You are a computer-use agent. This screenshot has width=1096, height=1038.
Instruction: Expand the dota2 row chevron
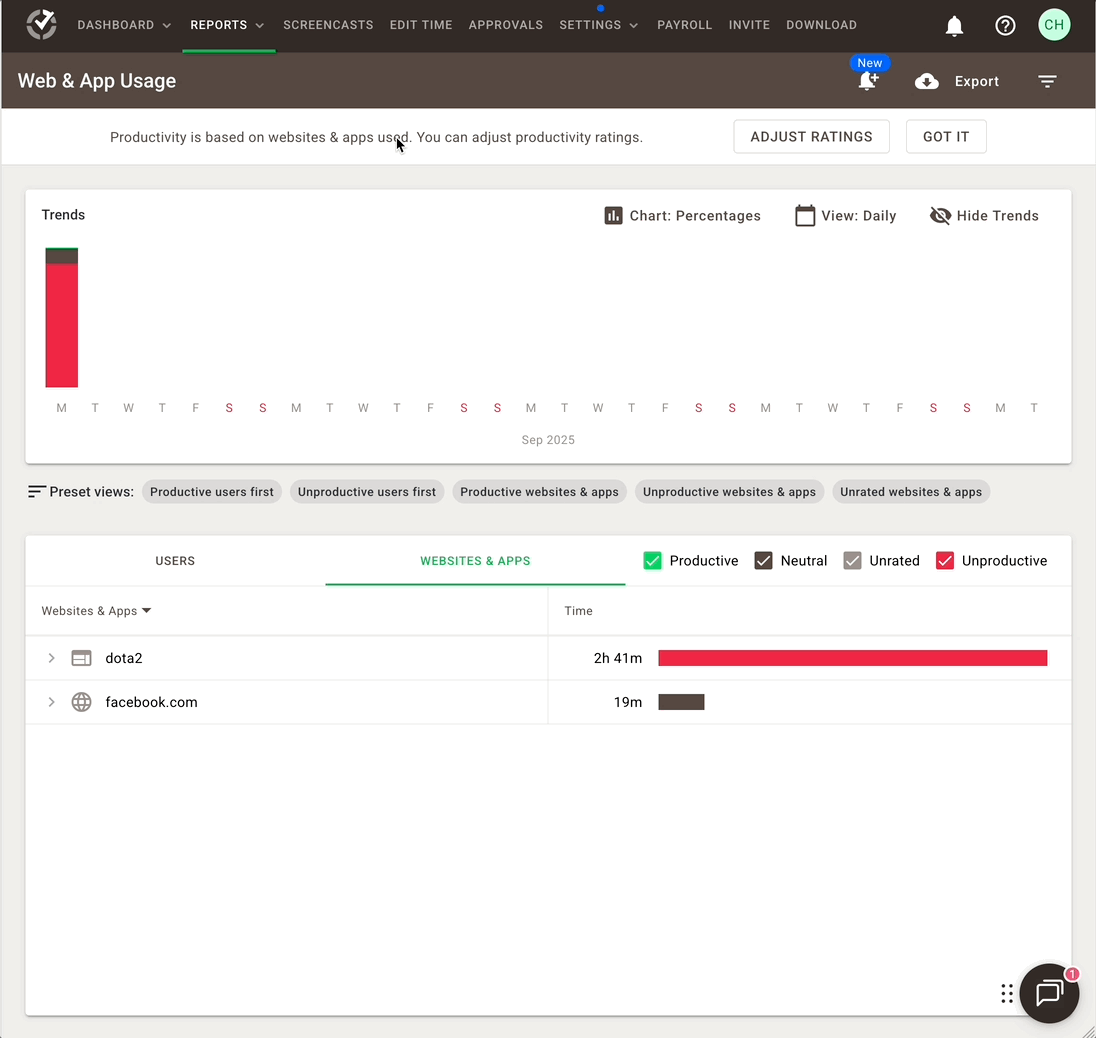[x=51, y=658]
